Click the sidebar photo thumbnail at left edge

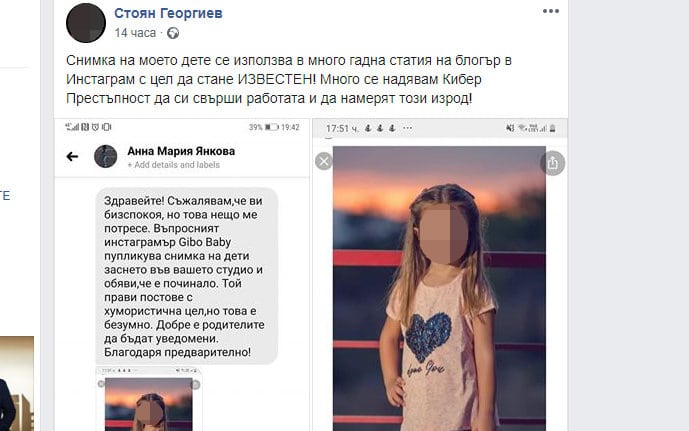(x=17, y=384)
